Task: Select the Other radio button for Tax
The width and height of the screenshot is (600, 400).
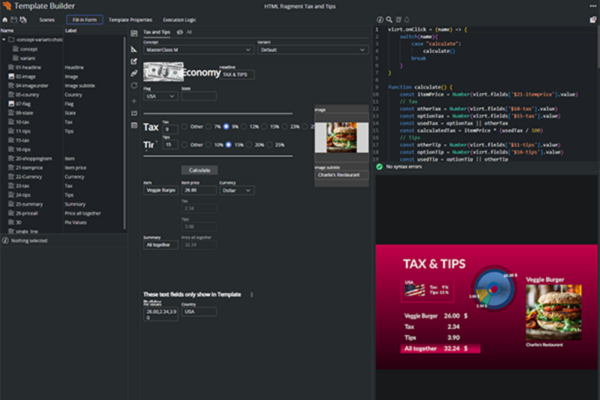Action: point(185,127)
